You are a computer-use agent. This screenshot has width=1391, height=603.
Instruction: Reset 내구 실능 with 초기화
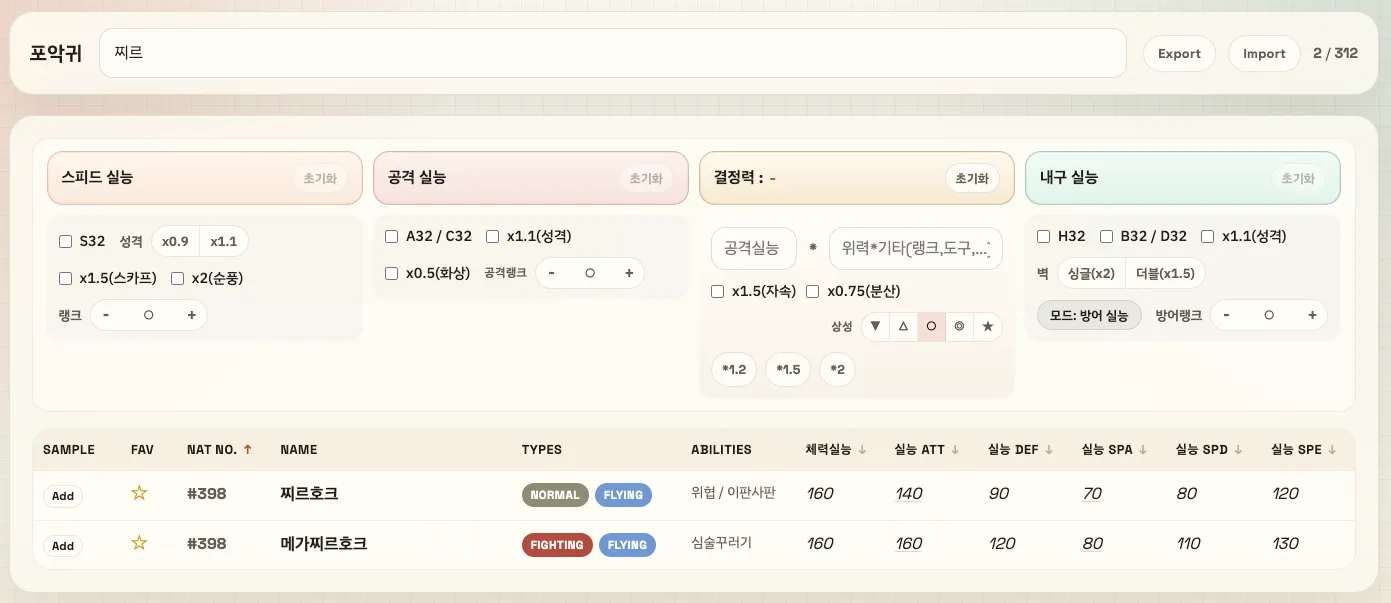pyautogui.click(x=1298, y=178)
